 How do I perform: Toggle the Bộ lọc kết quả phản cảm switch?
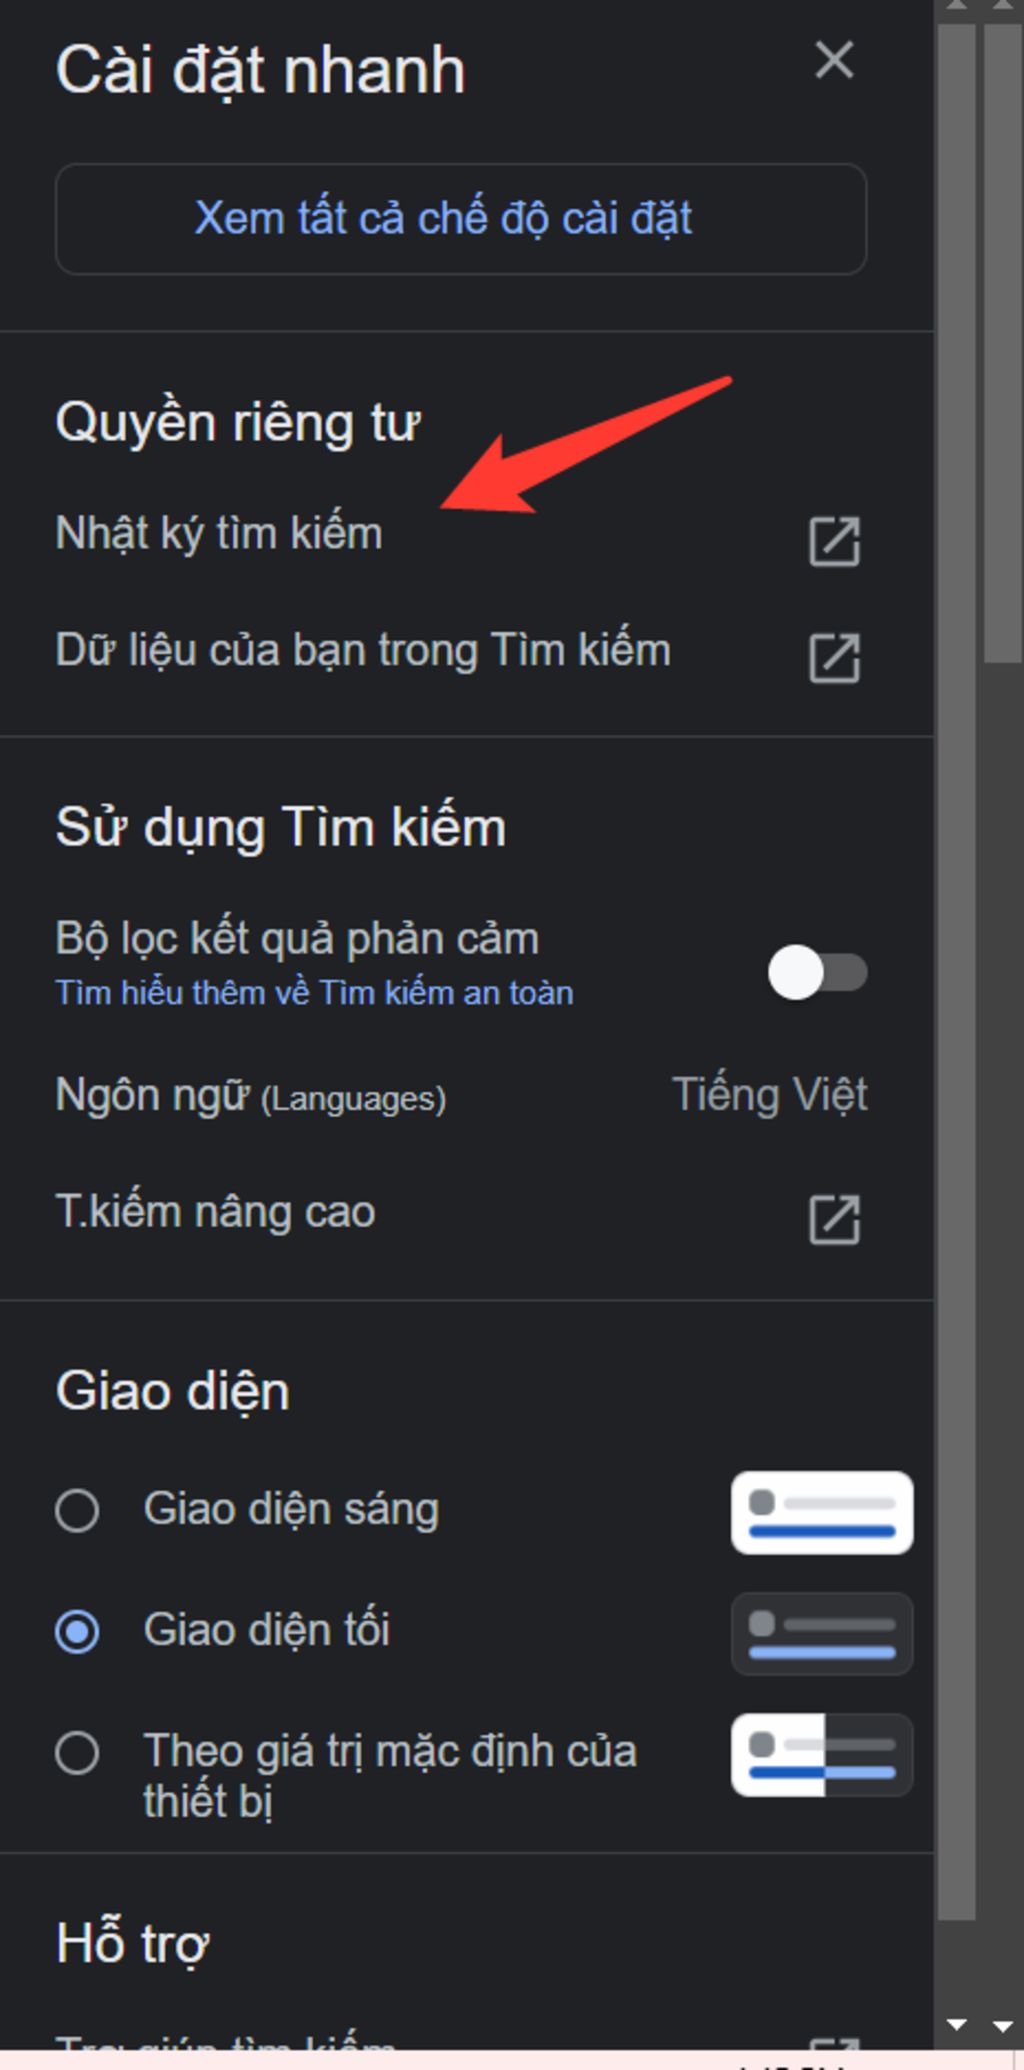pos(817,972)
